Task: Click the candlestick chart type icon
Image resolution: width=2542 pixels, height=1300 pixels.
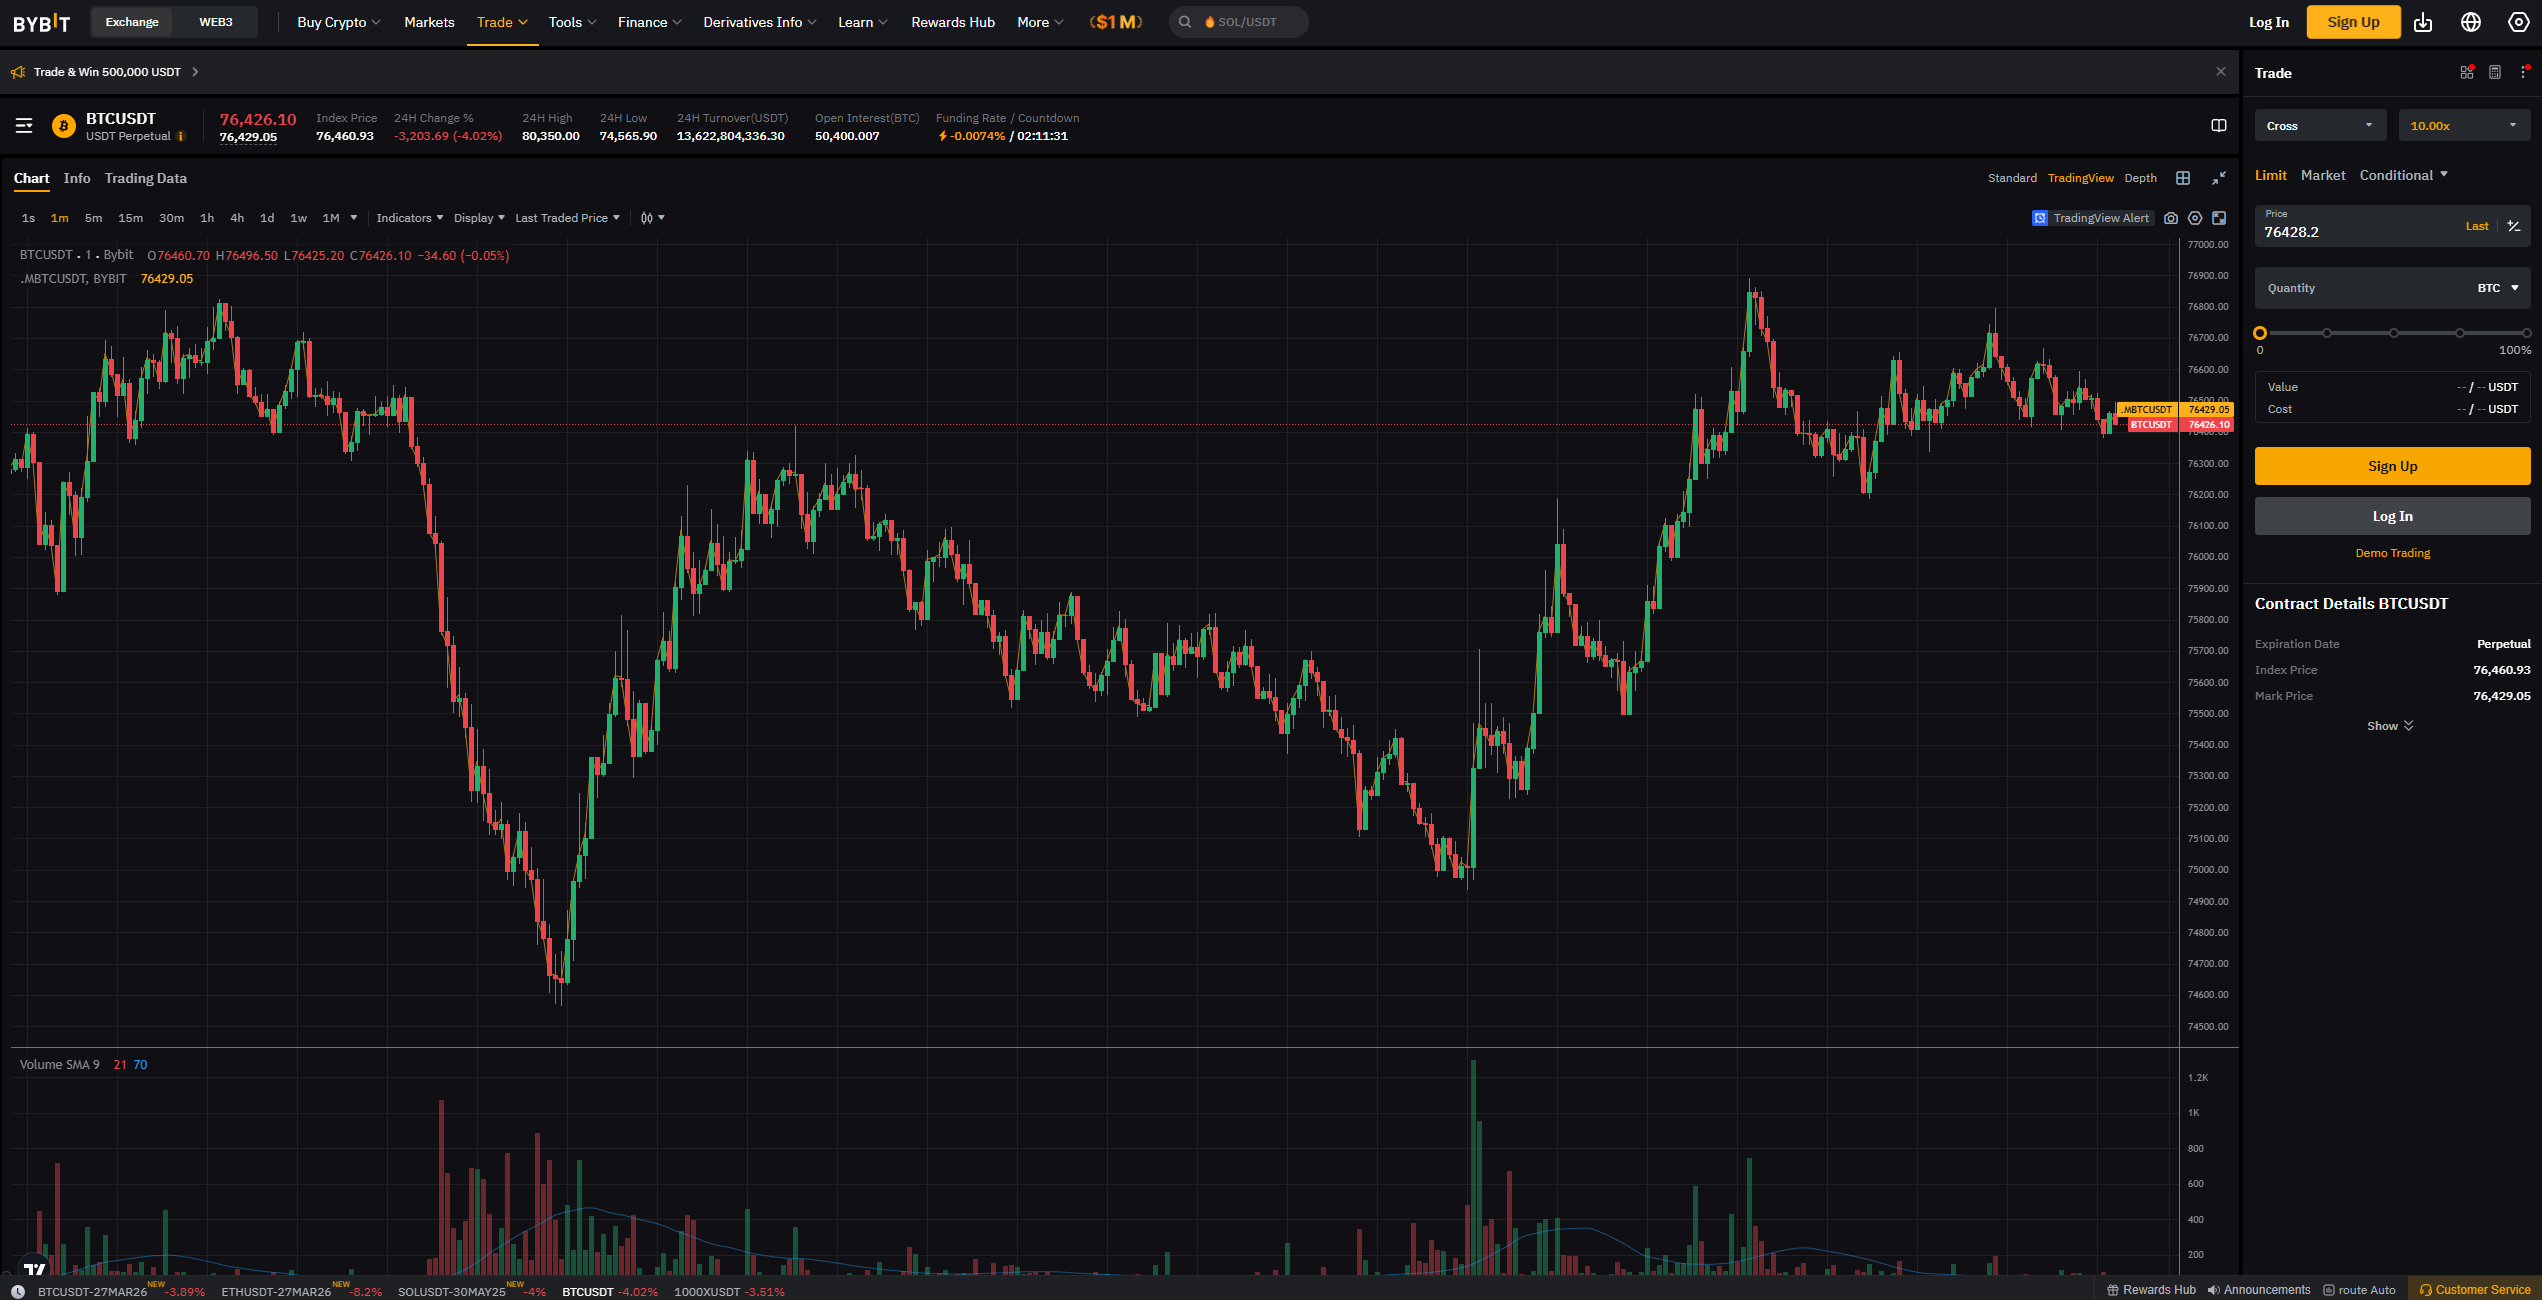Action: [x=647, y=218]
